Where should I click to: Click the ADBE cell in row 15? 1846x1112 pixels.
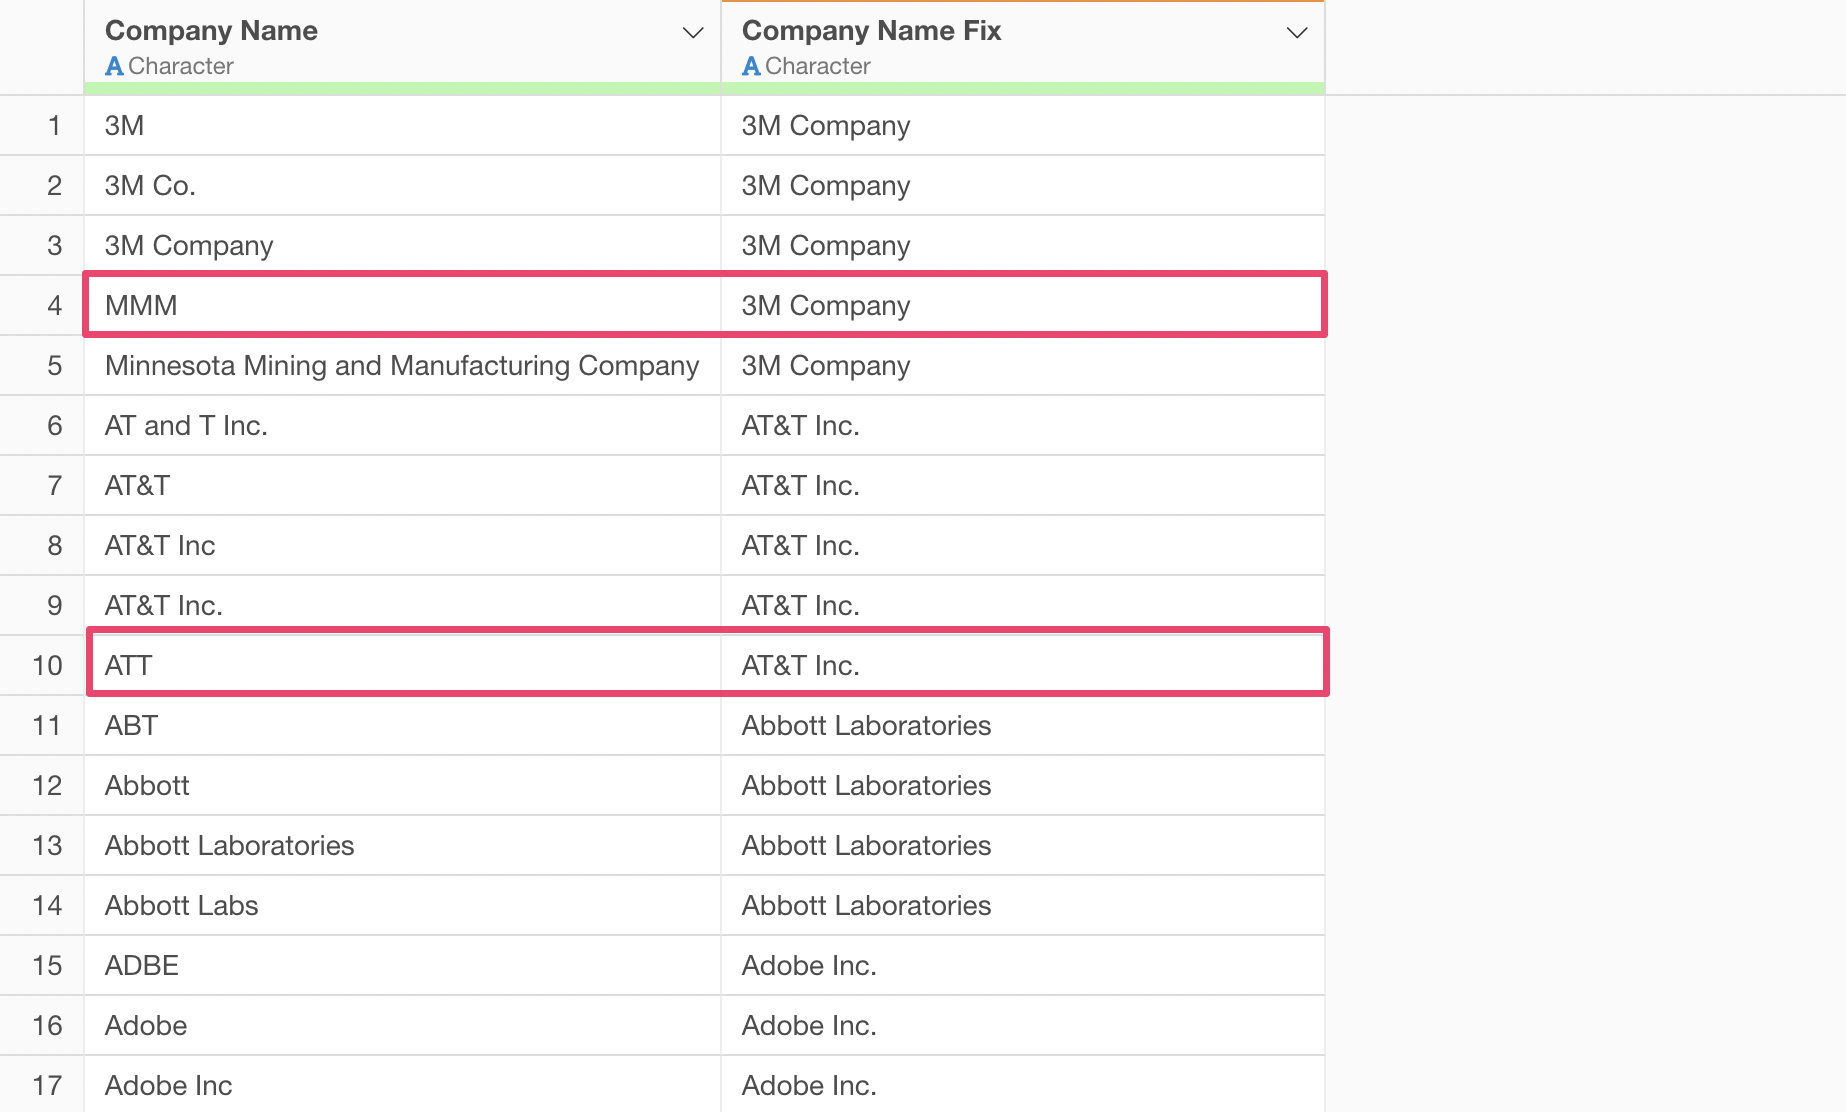tap(141, 965)
